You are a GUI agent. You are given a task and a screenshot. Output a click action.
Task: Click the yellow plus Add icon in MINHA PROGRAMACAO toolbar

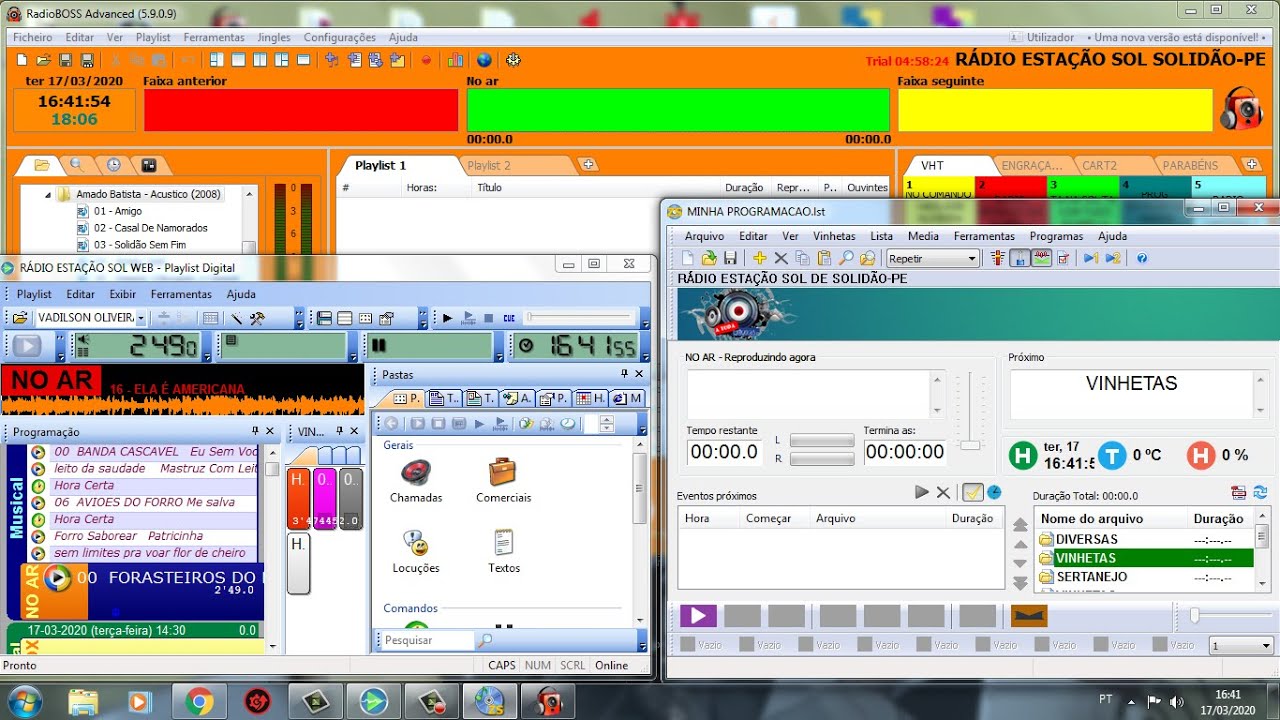759,258
